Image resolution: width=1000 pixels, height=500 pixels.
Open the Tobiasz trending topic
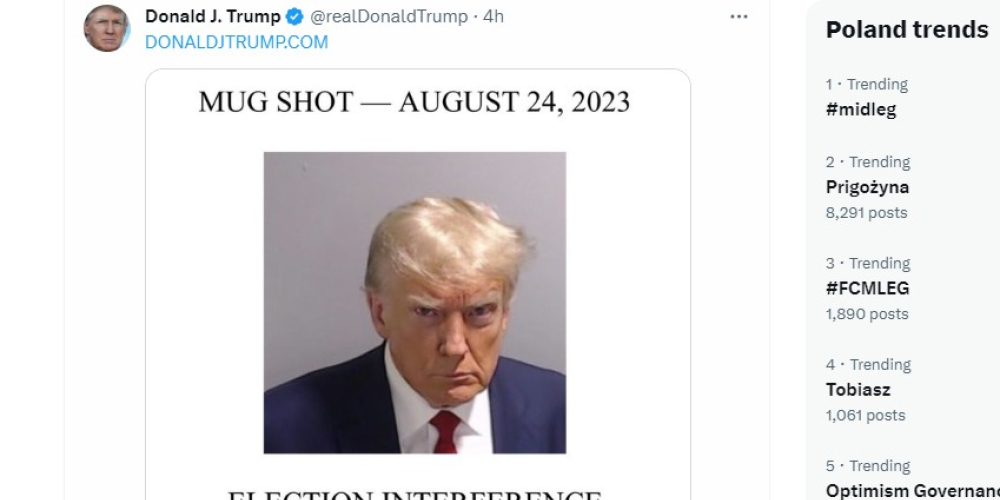click(x=858, y=389)
